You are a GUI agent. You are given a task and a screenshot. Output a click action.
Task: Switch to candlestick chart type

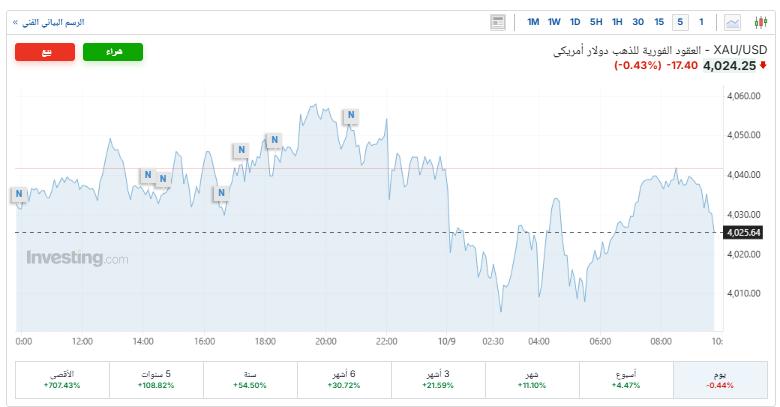pos(759,22)
